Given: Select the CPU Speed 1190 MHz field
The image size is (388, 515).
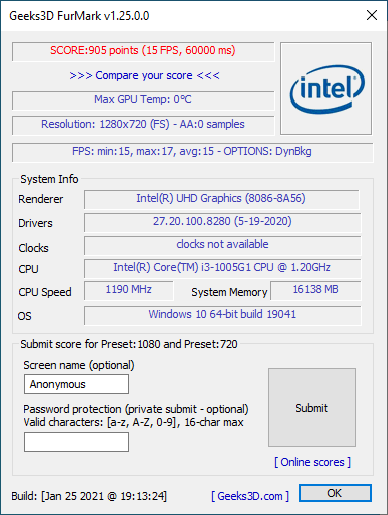Looking at the screenshot, I should point(129,290).
